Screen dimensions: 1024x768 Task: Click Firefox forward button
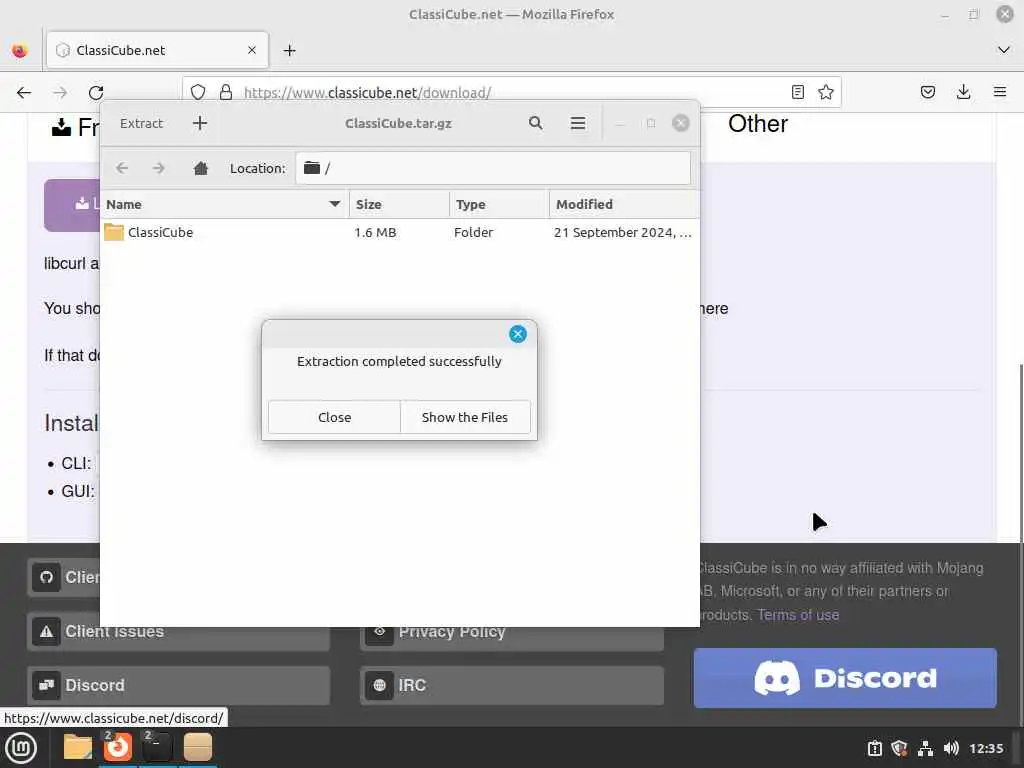pyautogui.click(x=60, y=93)
